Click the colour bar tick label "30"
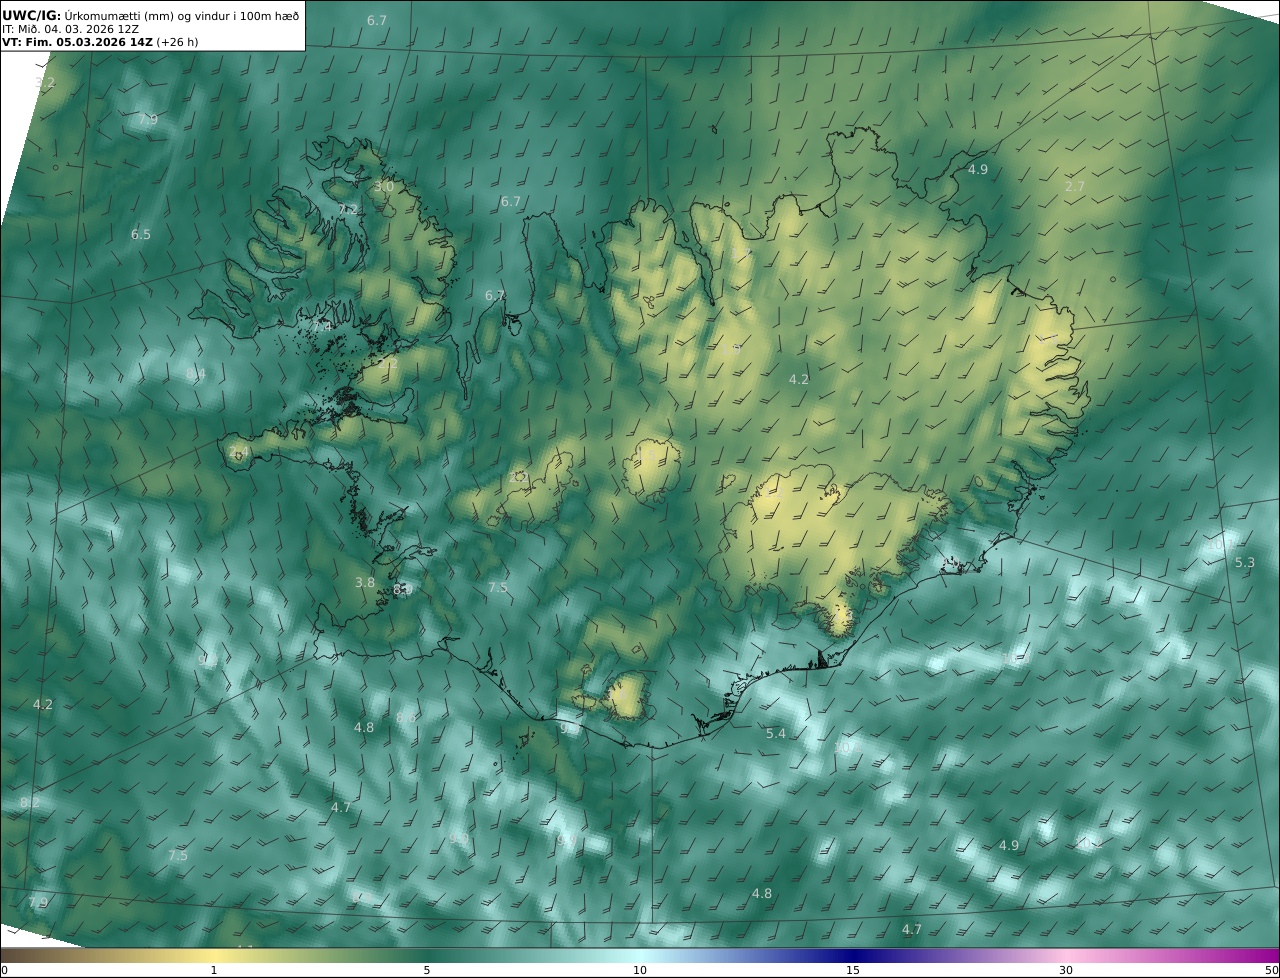Screen dimensions: 1280x978 pyautogui.click(x=1066, y=970)
